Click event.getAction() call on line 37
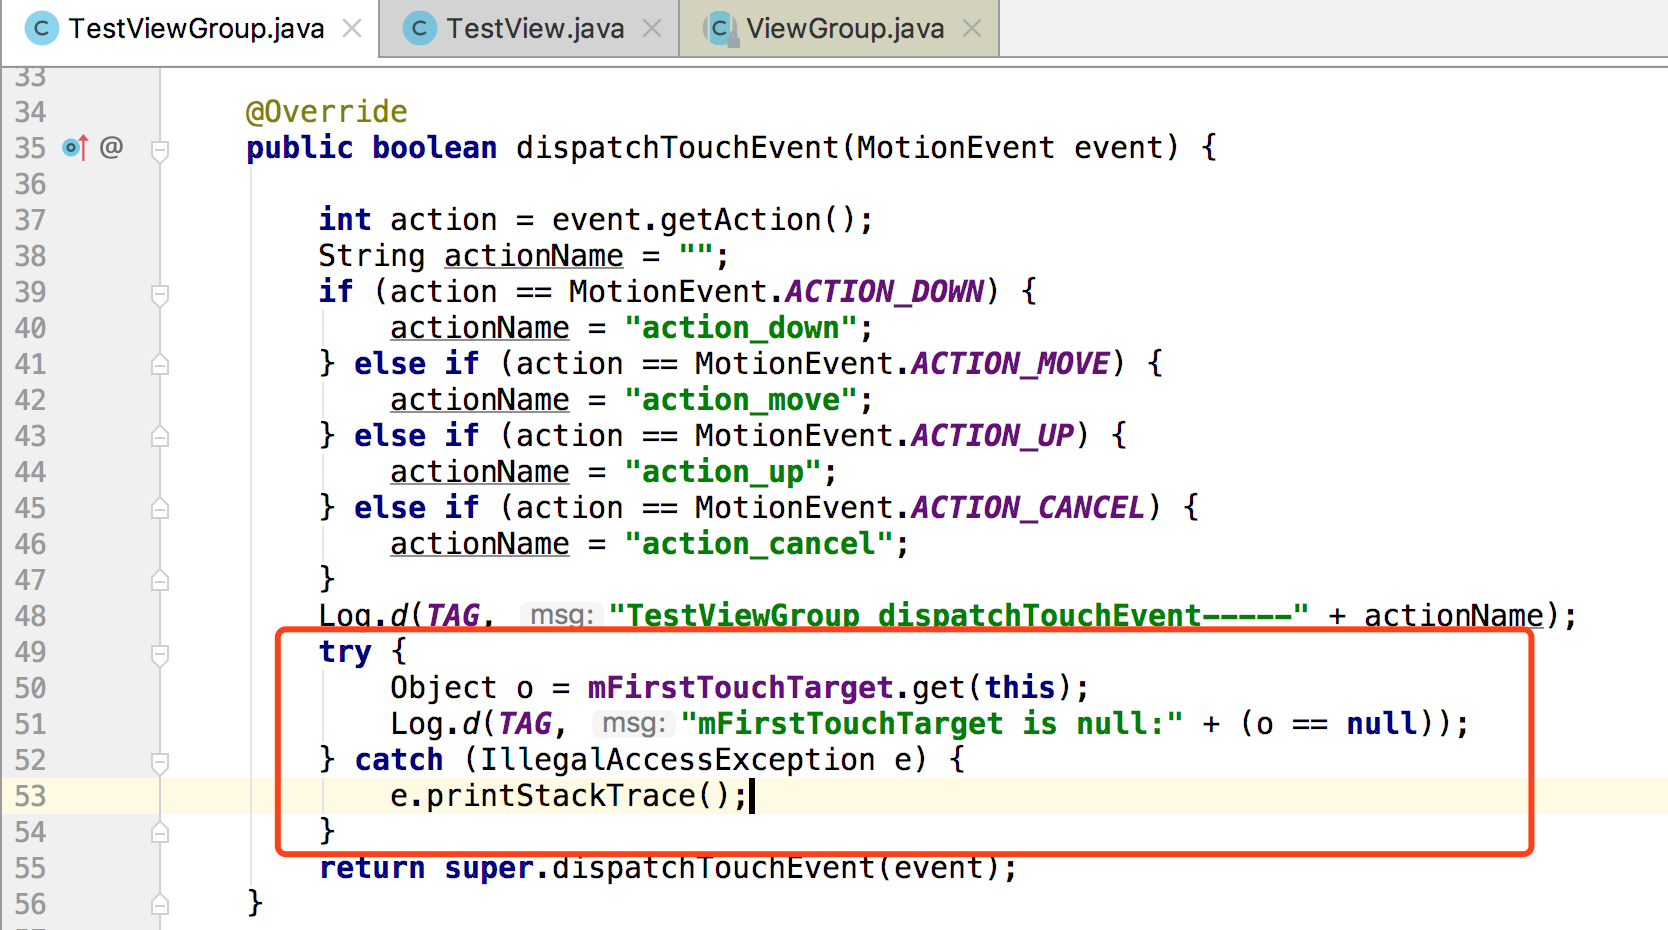 click(x=704, y=219)
